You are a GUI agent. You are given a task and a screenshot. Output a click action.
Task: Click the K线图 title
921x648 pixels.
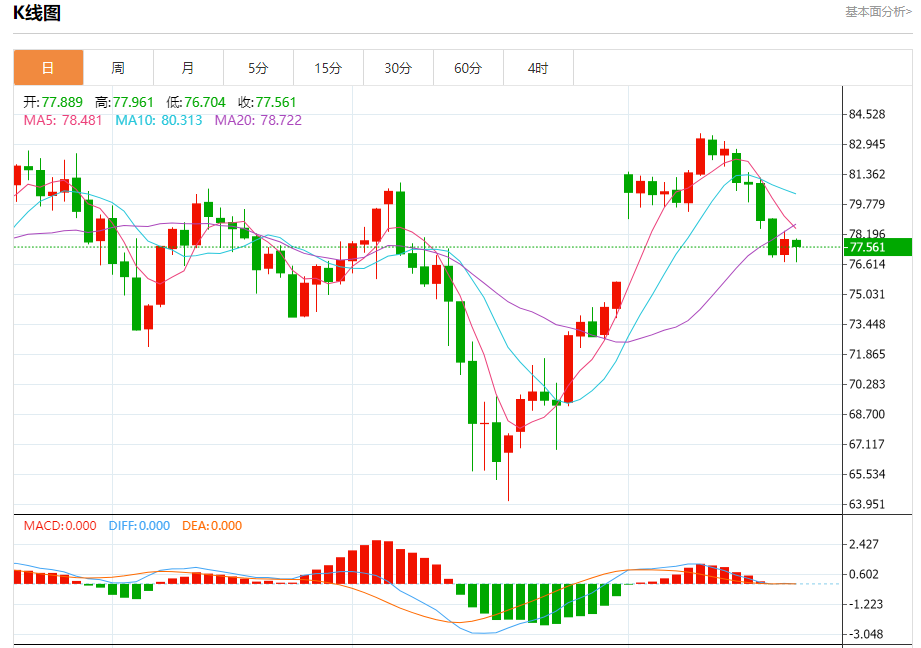tap(37, 12)
